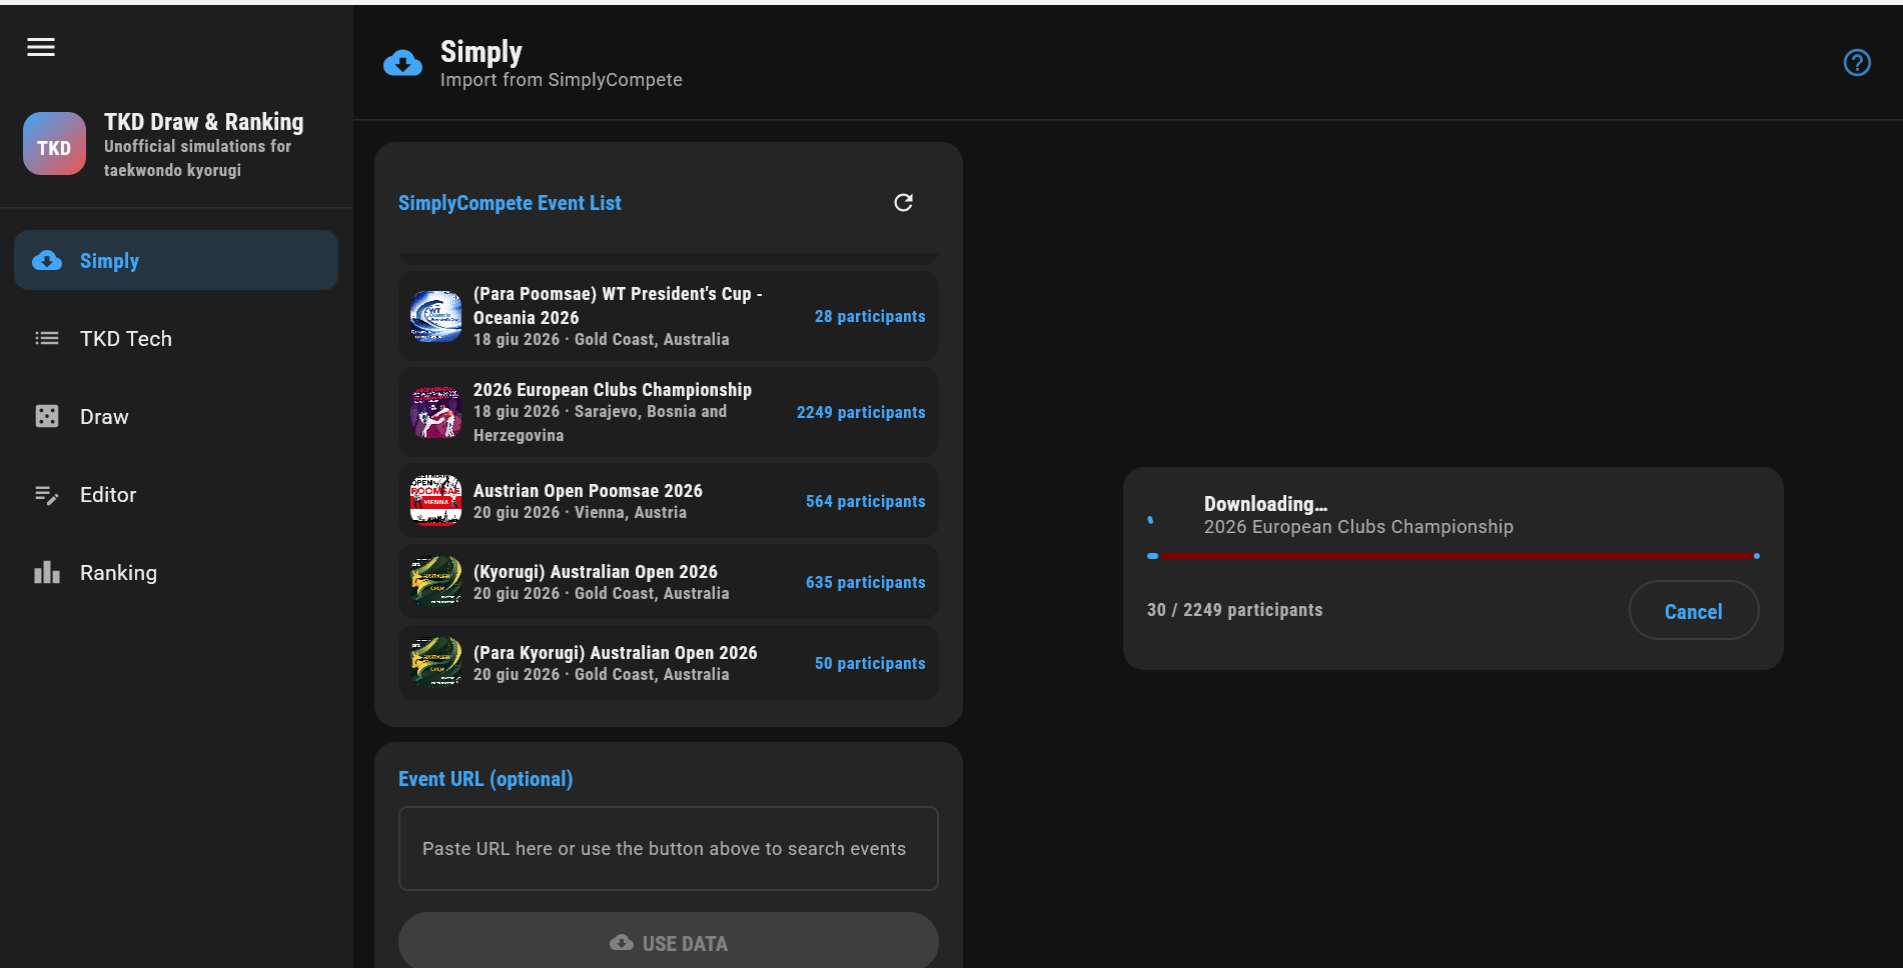
Task: Click the Editor pencil list icon
Action: click(x=47, y=494)
